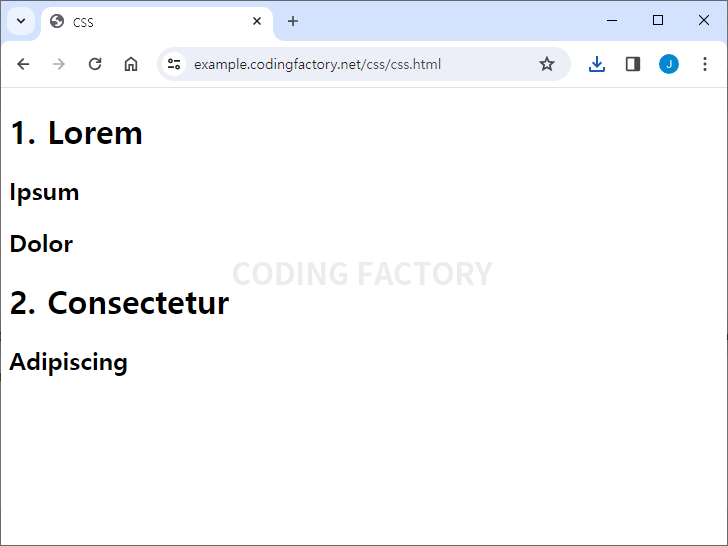Click the address bar URL
The height and width of the screenshot is (546, 728).
point(317,64)
